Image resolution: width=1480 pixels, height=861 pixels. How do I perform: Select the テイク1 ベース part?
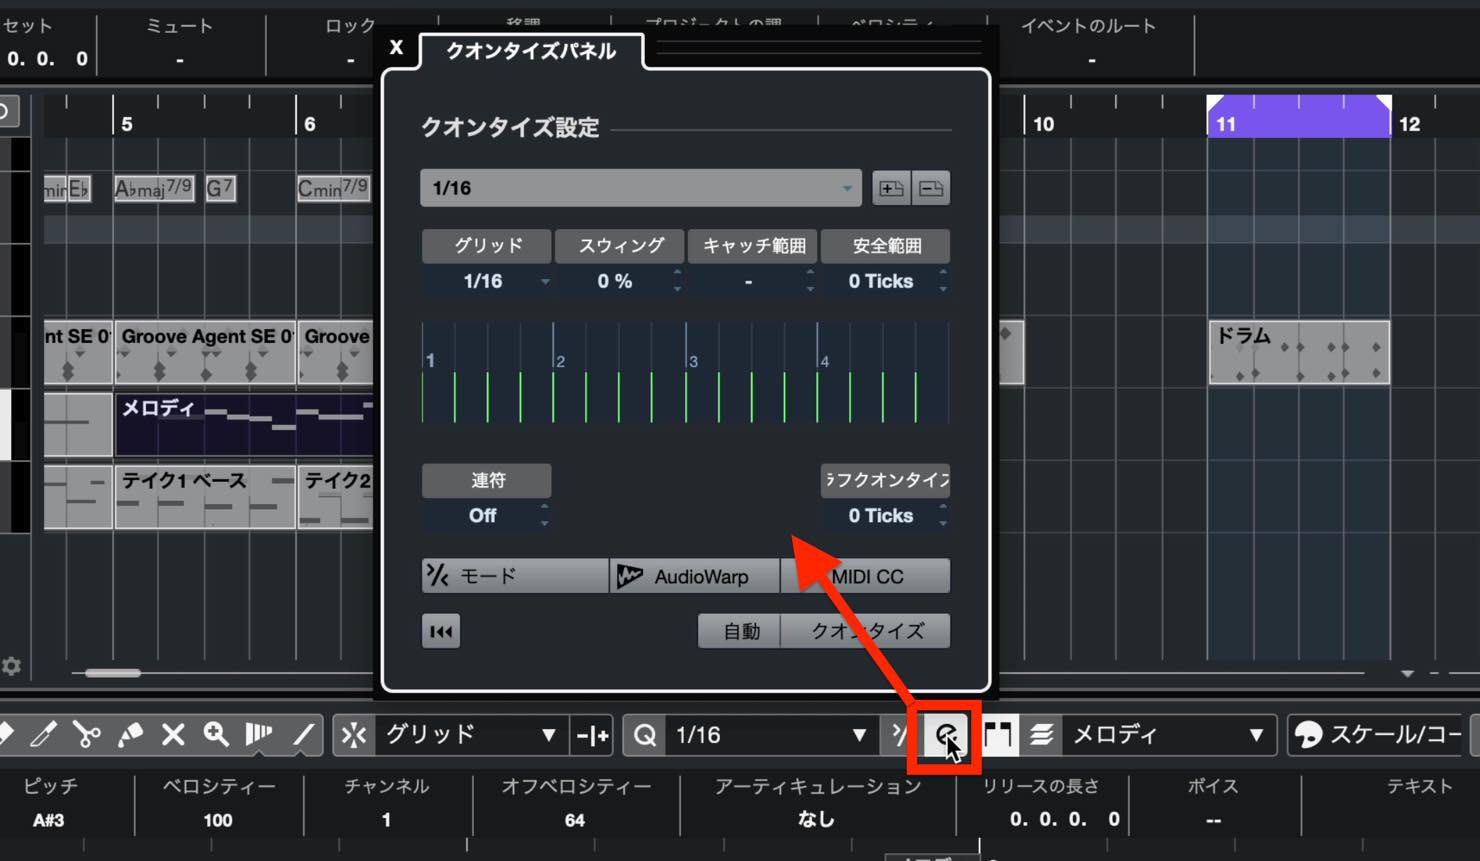[x=205, y=497]
